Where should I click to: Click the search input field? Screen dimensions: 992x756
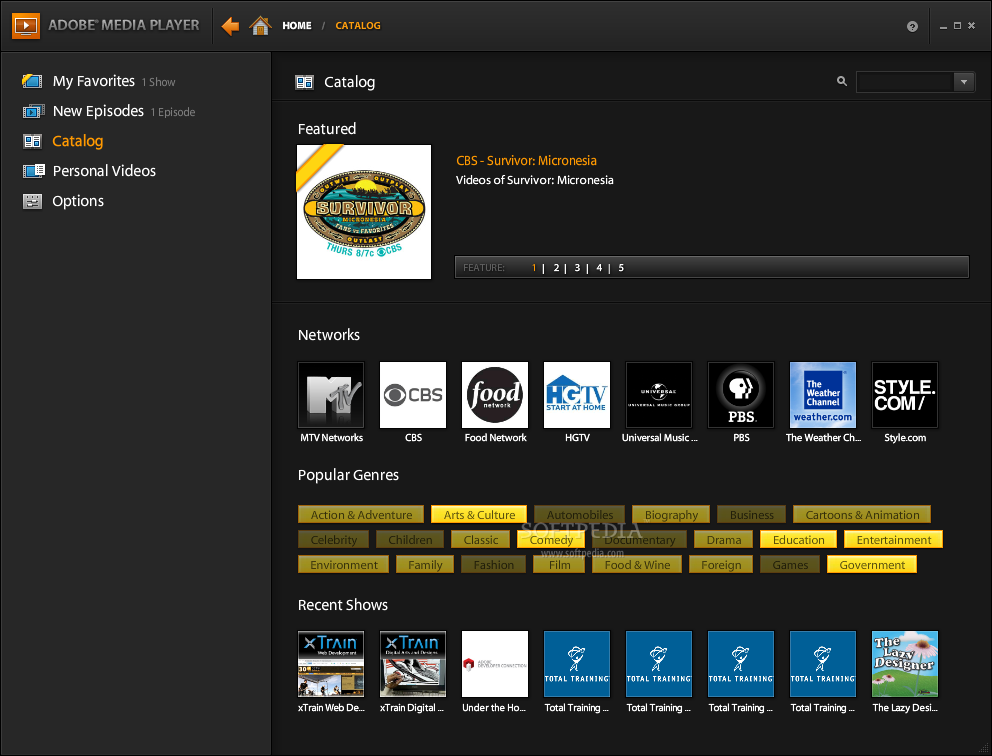[x=905, y=82]
